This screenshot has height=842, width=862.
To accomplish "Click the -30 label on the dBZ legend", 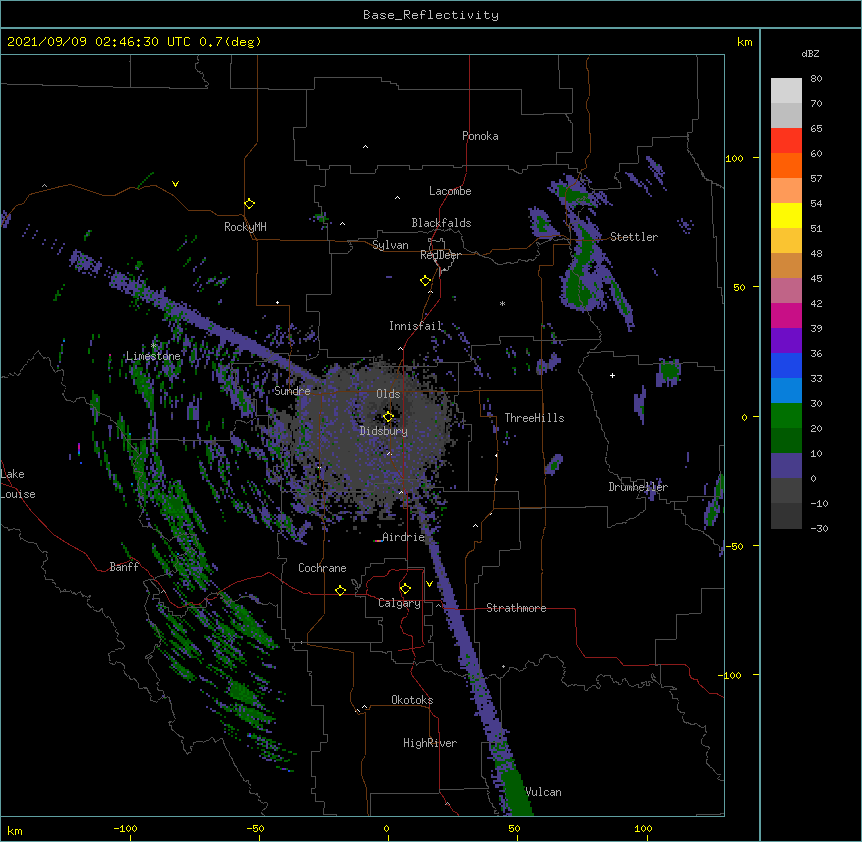I will tap(819, 528).
